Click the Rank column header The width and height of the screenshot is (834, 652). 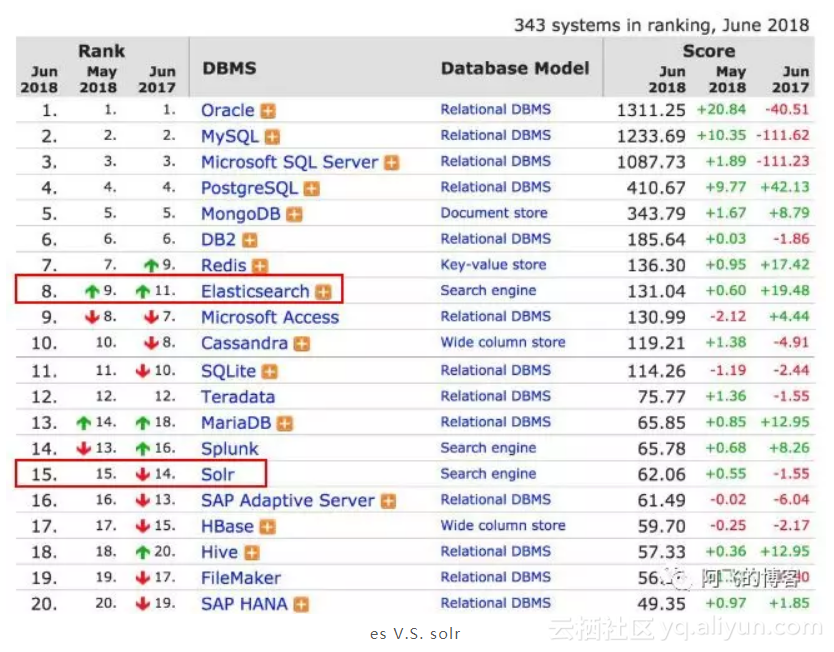[102, 51]
